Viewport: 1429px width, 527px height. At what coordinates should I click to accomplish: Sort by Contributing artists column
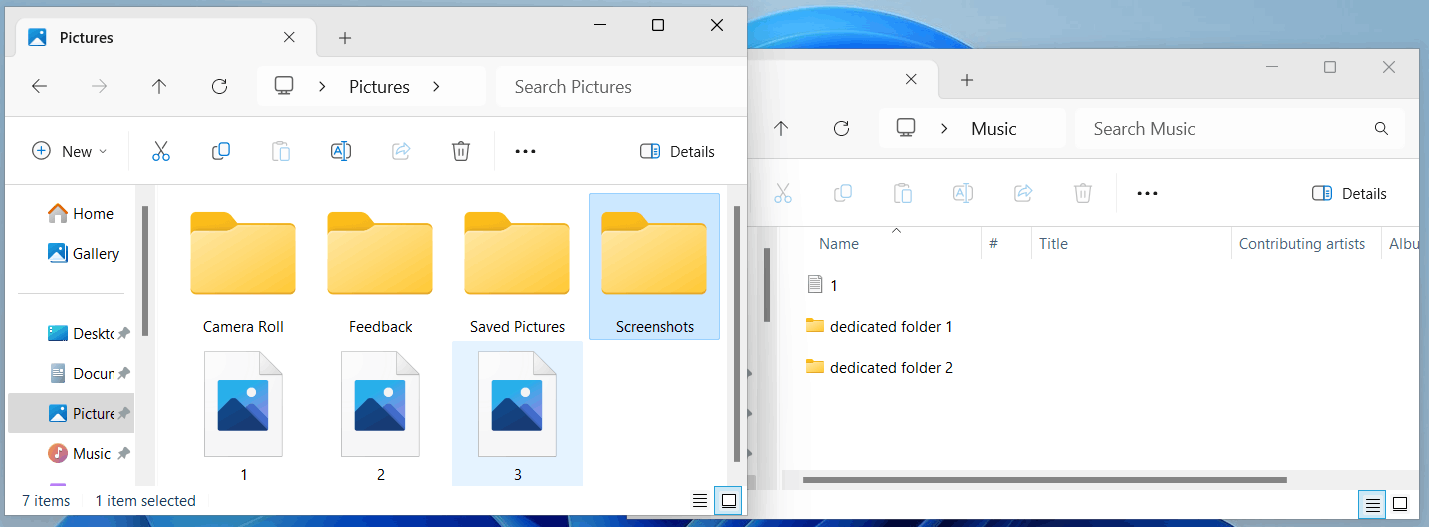pos(1302,243)
